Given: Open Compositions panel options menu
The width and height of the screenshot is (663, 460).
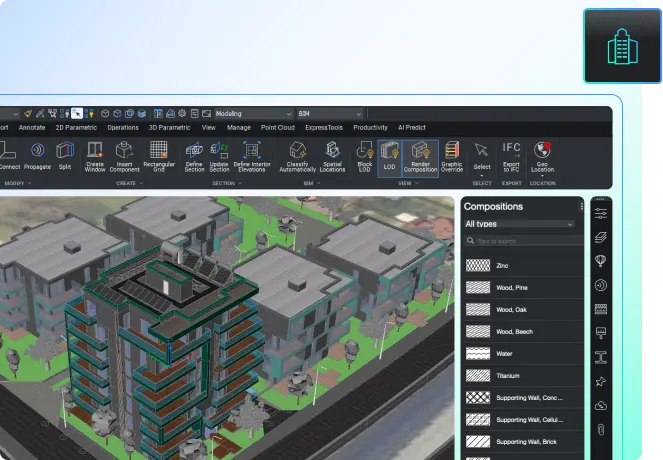Looking at the screenshot, I should 581,206.
